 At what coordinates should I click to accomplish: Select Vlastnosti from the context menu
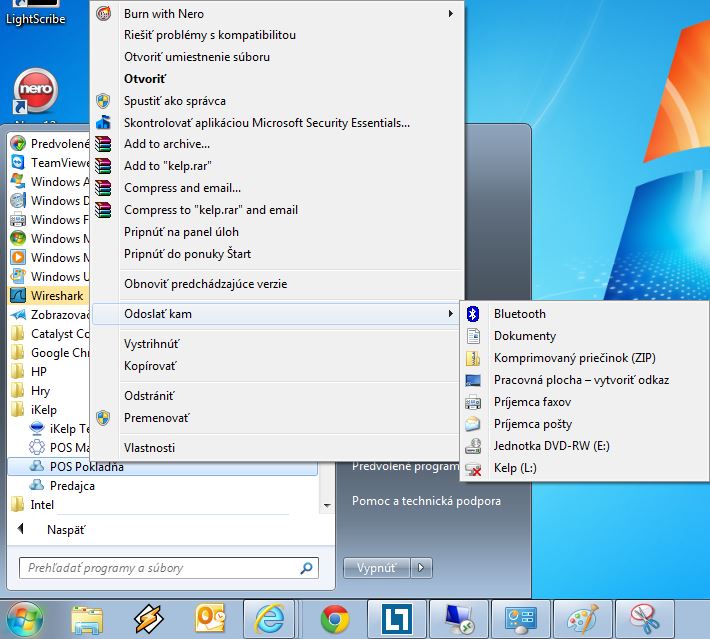coord(149,448)
